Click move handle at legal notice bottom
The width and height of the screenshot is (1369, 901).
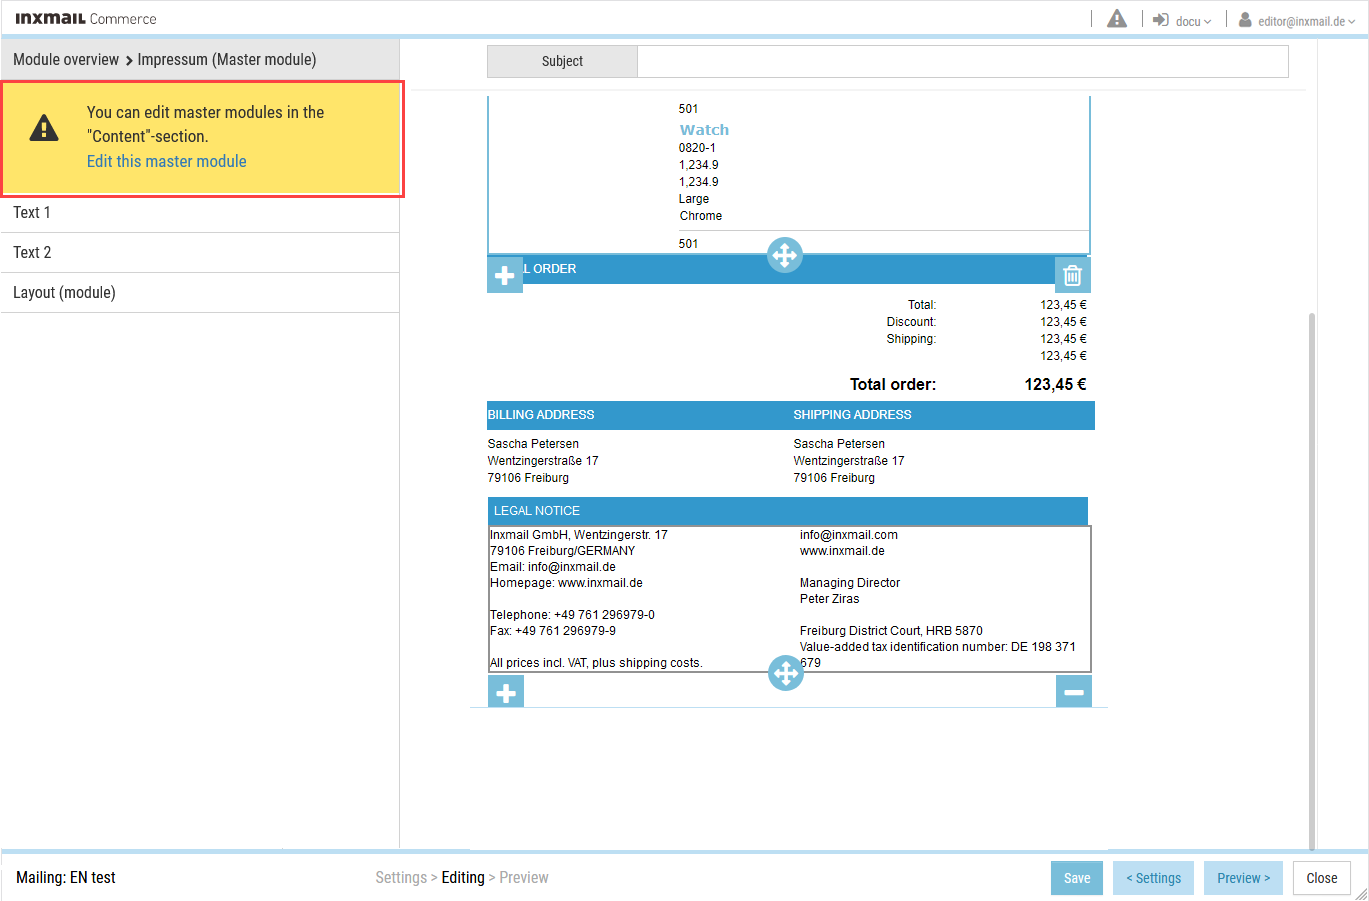tap(786, 673)
